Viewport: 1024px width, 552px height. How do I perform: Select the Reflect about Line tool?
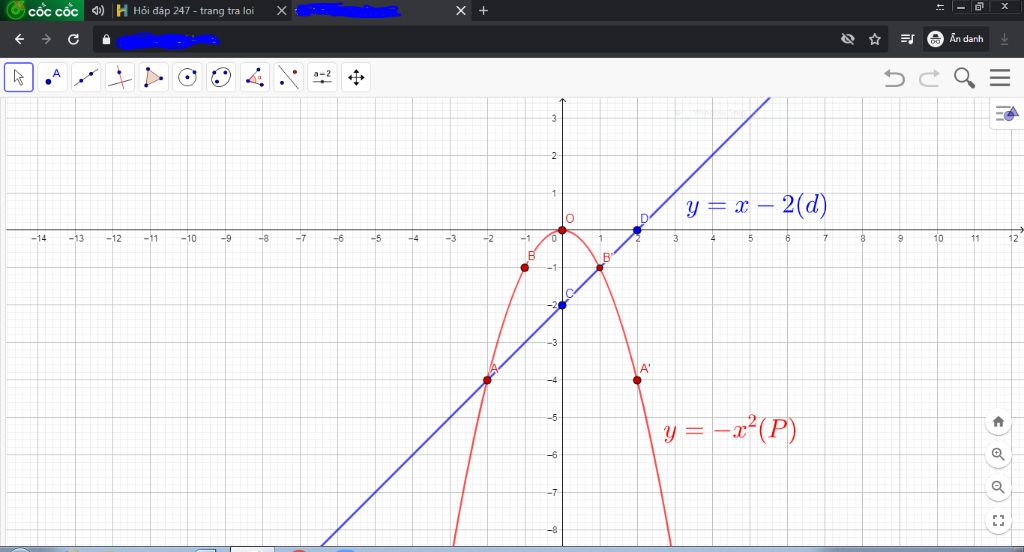(x=289, y=78)
